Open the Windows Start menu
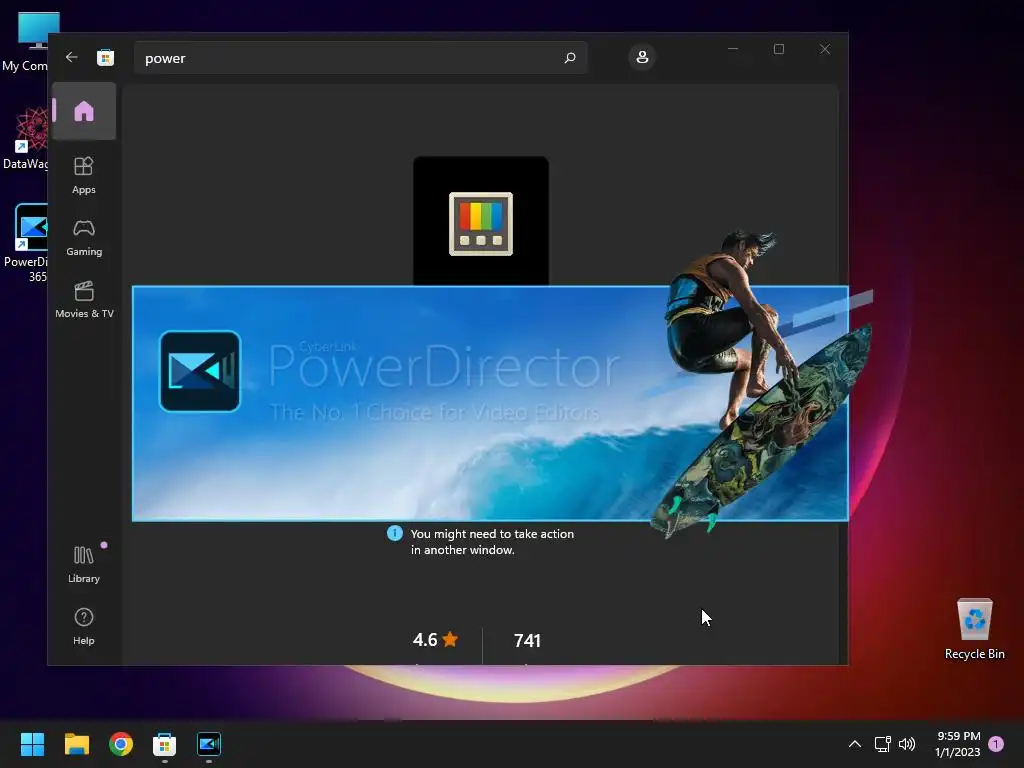 32,744
